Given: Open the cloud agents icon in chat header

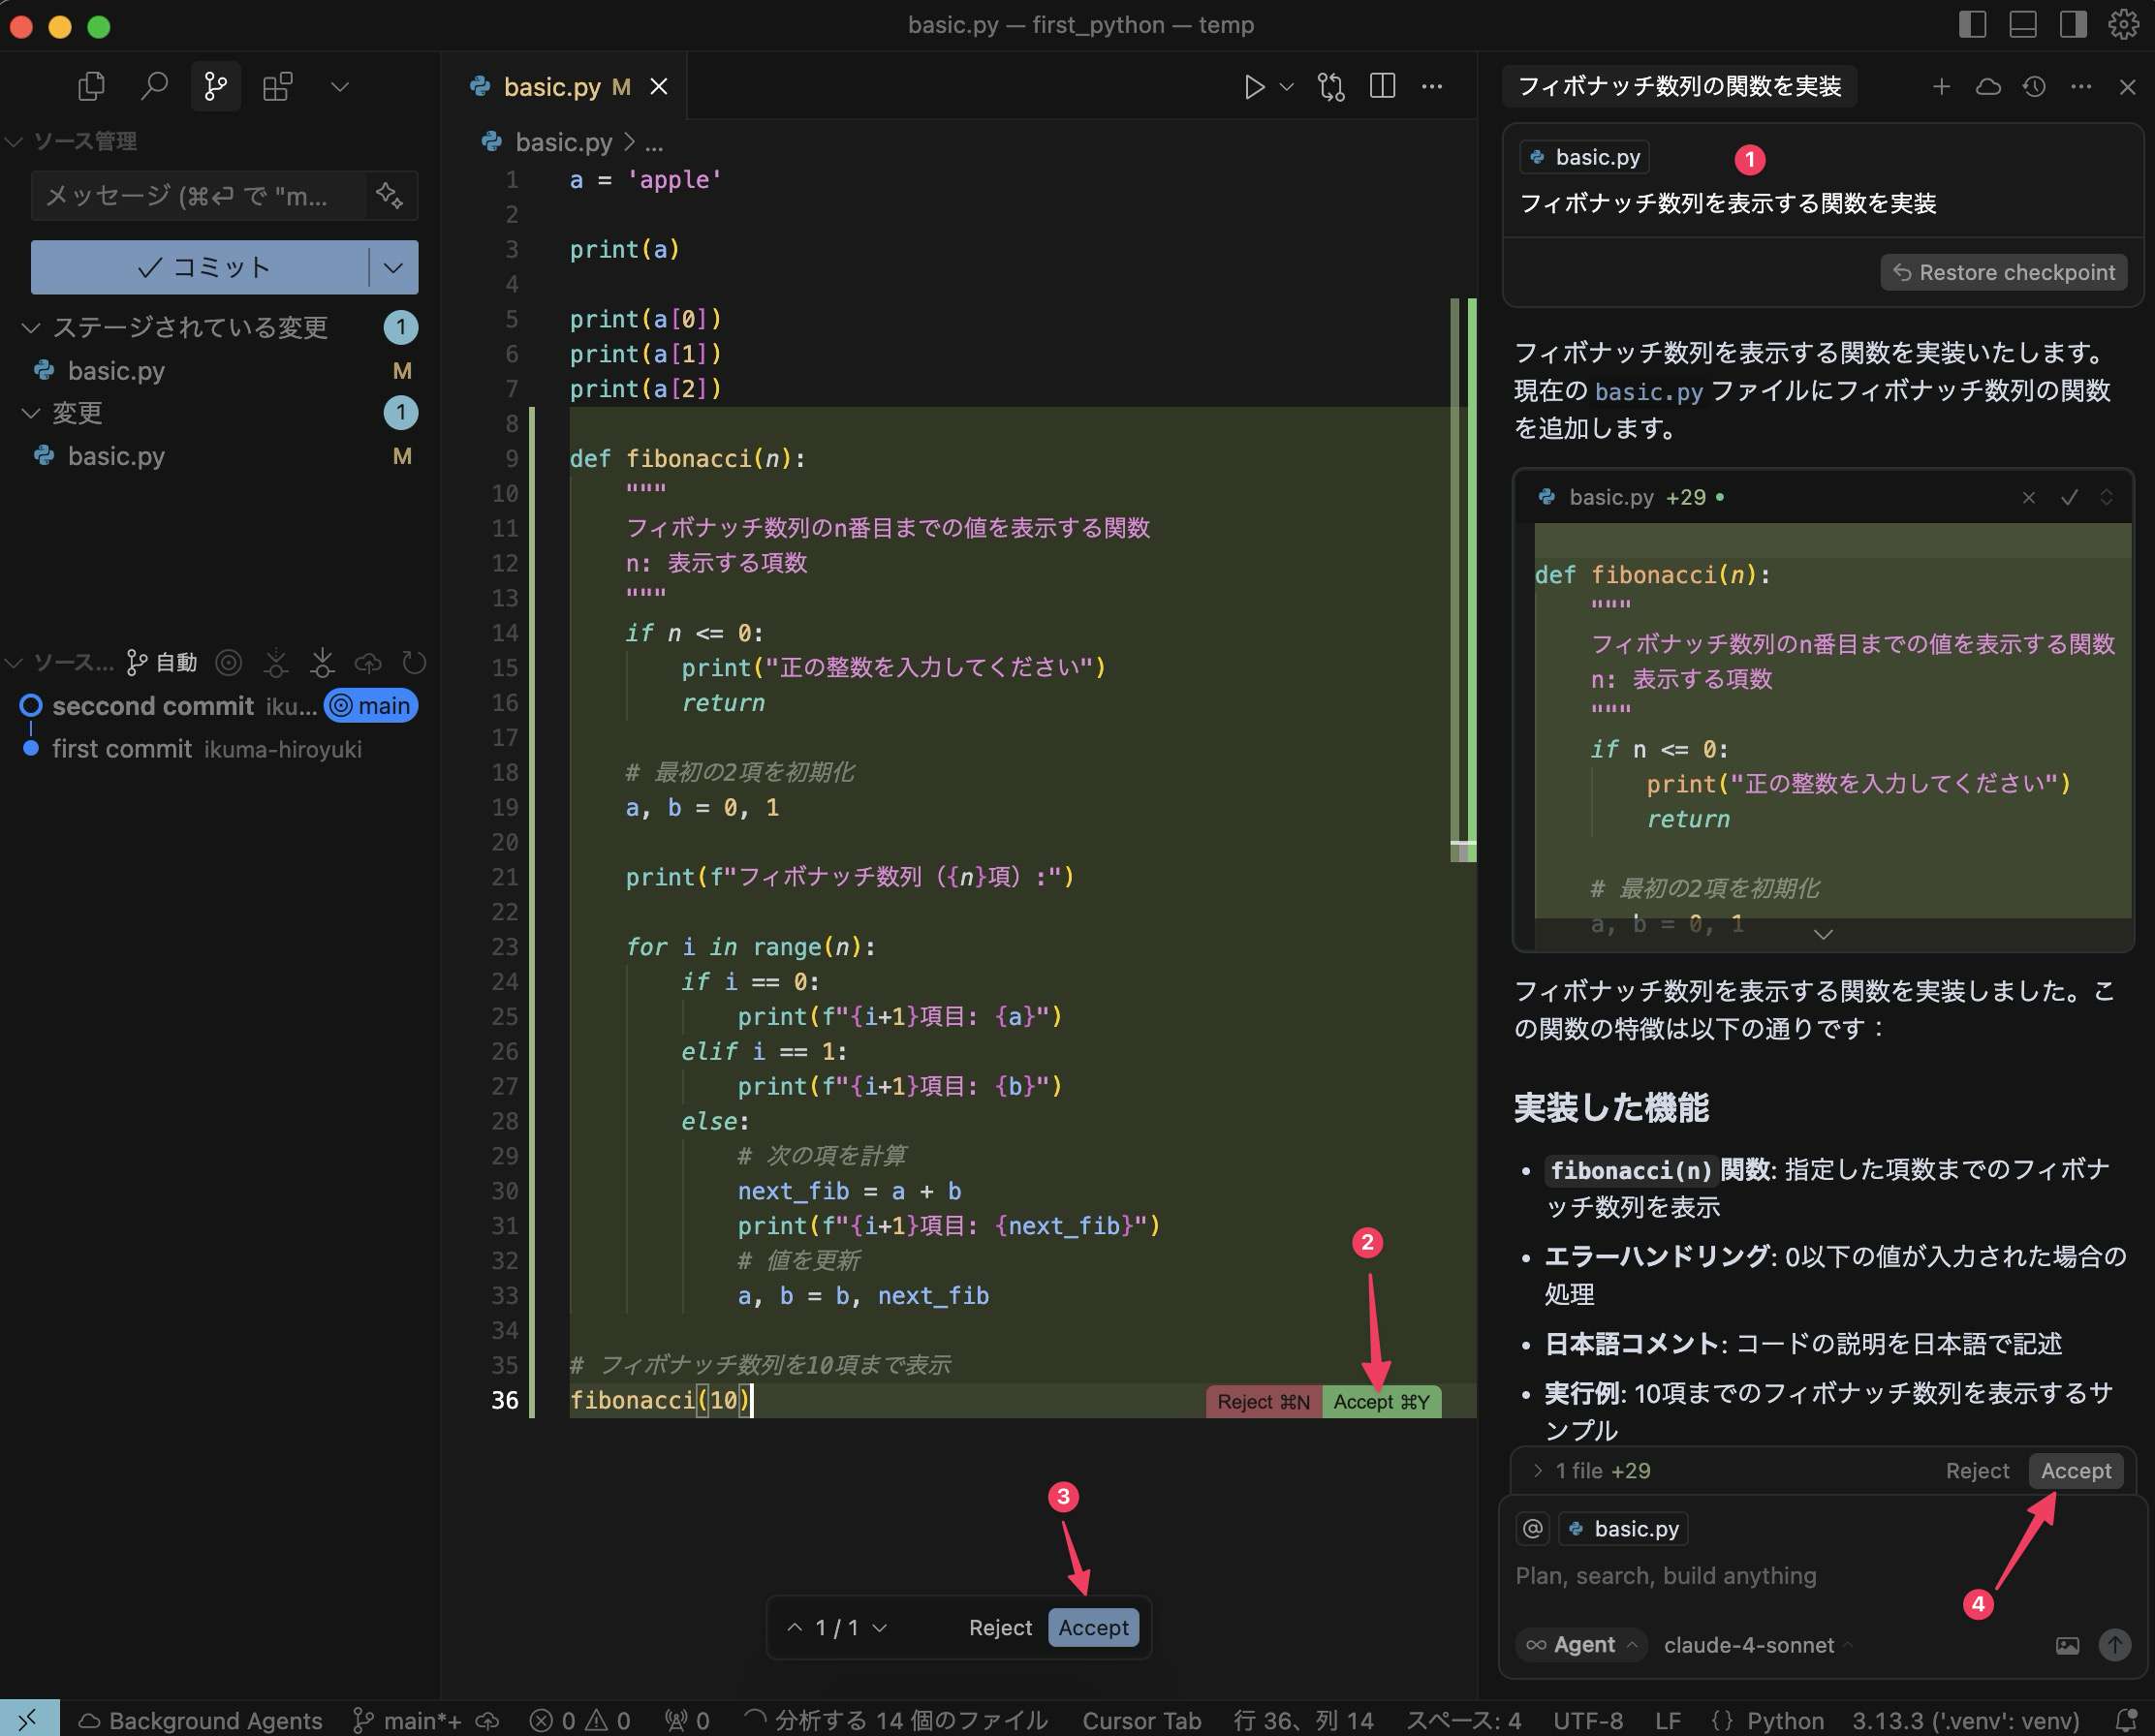Looking at the screenshot, I should 1988,87.
